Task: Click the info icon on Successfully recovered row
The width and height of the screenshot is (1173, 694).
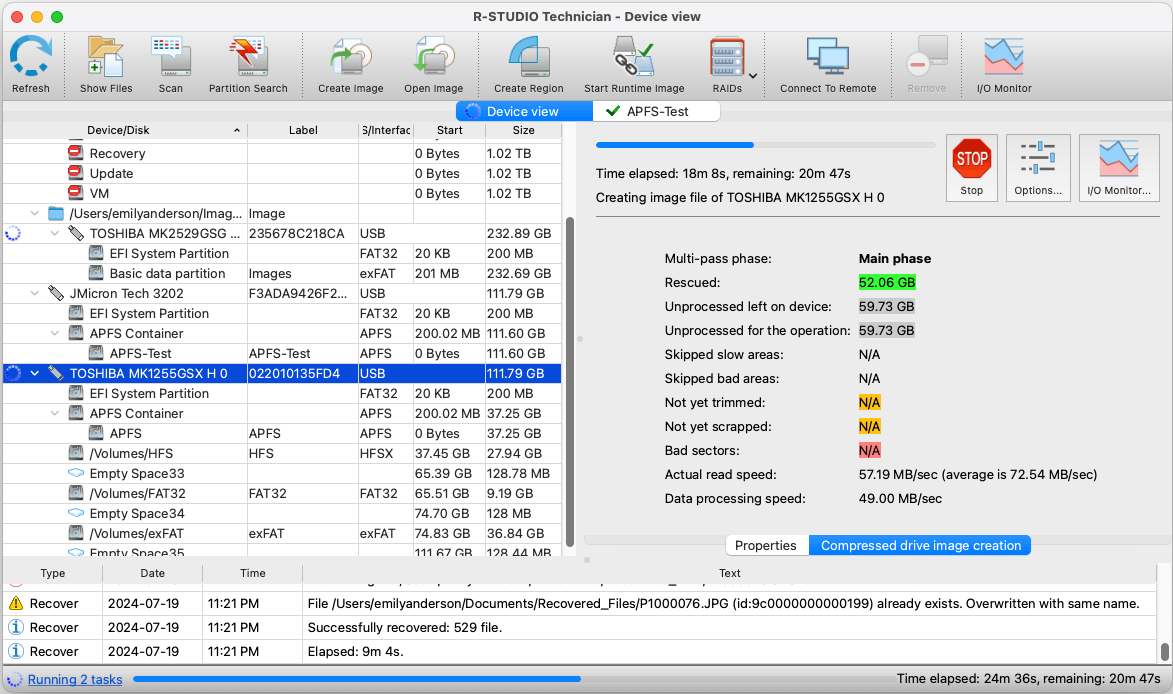Action: [16, 627]
